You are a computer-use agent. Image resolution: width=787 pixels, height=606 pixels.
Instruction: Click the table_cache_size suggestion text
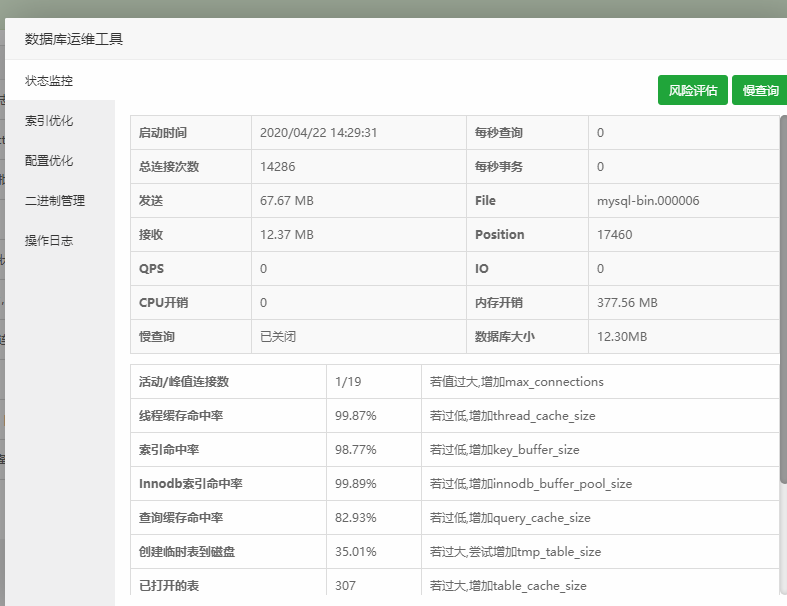(x=508, y=585)
